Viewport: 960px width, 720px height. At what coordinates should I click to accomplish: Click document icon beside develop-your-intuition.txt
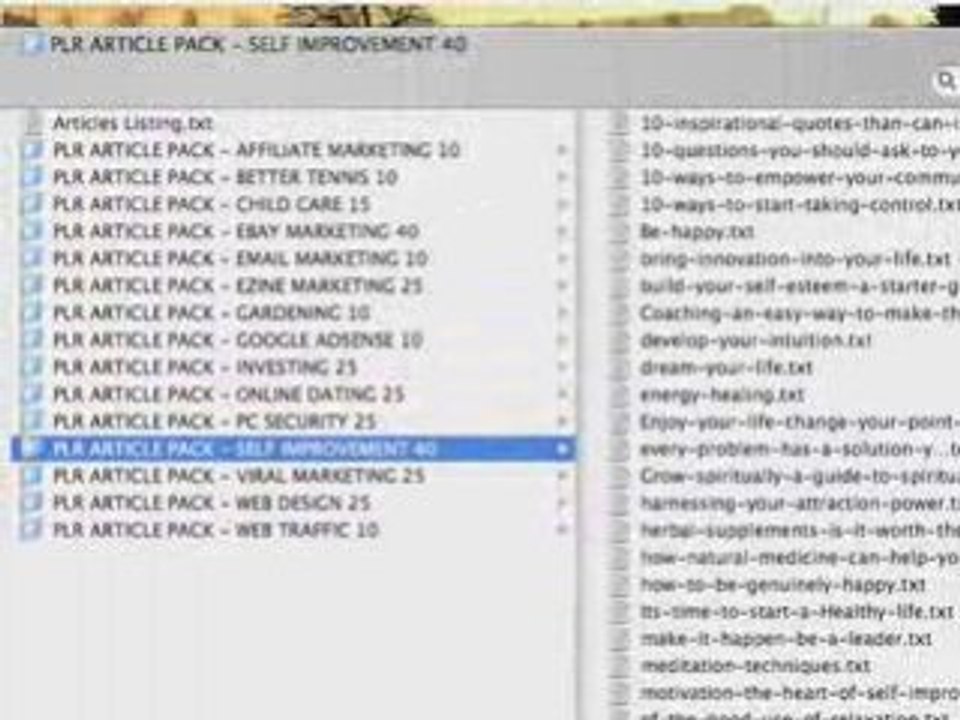click(x=620, y=340)
